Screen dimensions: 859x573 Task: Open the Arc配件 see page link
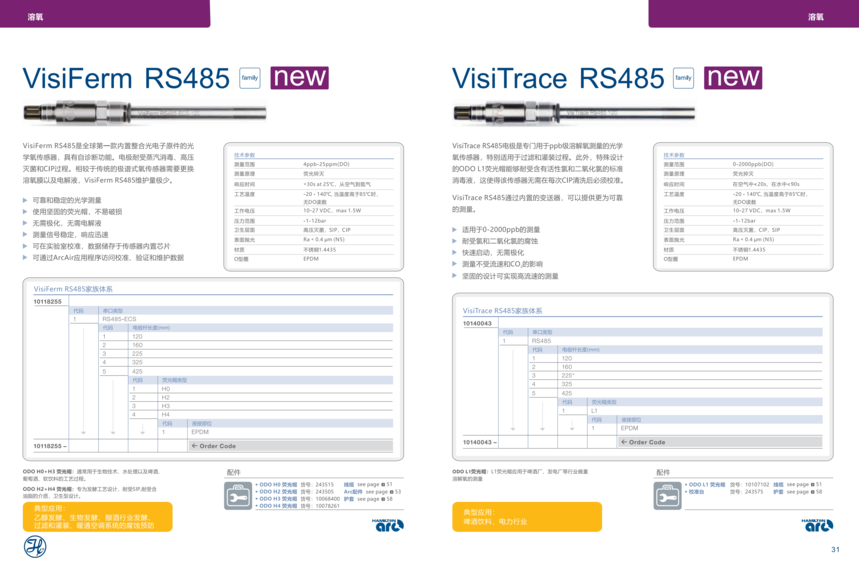pos(373,492)
